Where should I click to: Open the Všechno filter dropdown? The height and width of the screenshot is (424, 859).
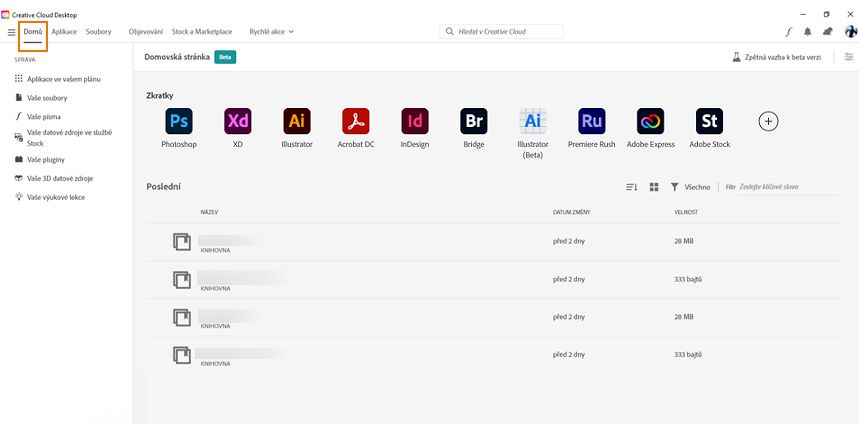point(697,187)
